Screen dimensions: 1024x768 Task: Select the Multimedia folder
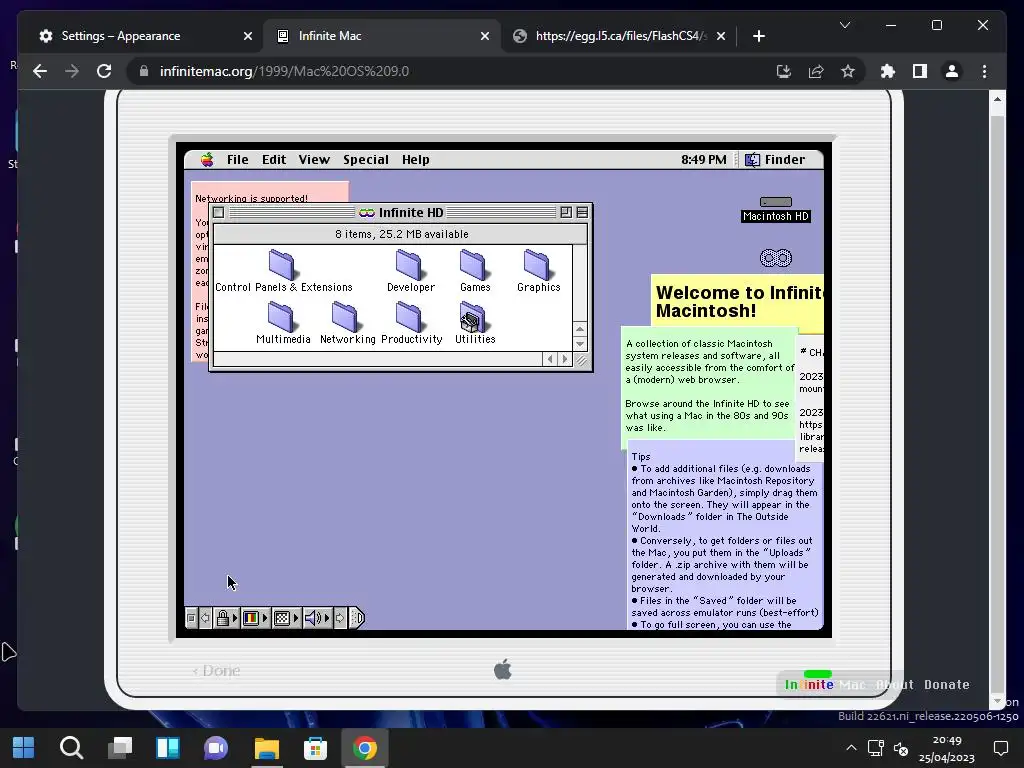coord(283,323)
